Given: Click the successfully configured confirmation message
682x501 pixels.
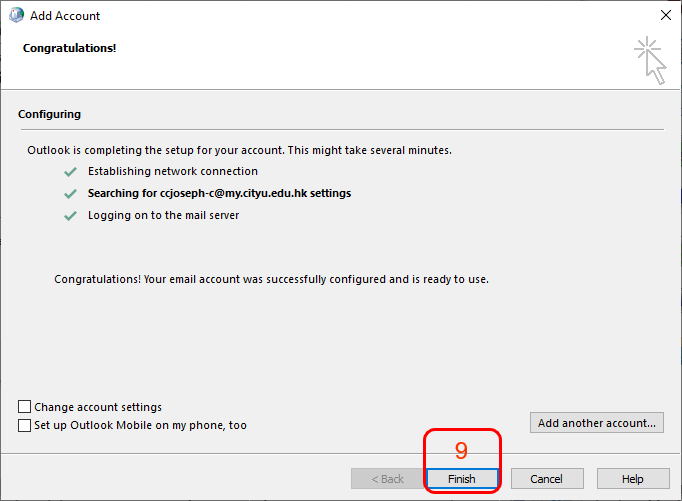Looking at the screenshot, I should coord(271,279).
